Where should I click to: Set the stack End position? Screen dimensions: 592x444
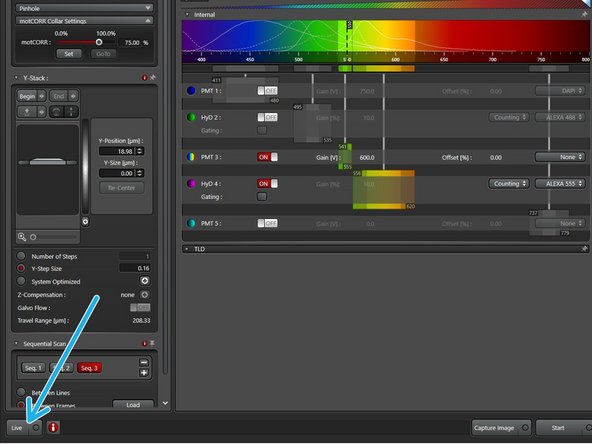pyautogui.click(x=59, y=96)
